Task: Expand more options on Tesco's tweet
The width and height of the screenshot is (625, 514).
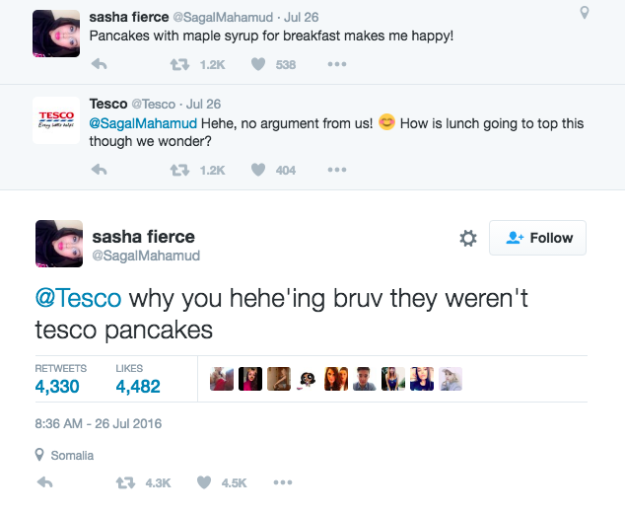Action: click(x=337, y=170)
